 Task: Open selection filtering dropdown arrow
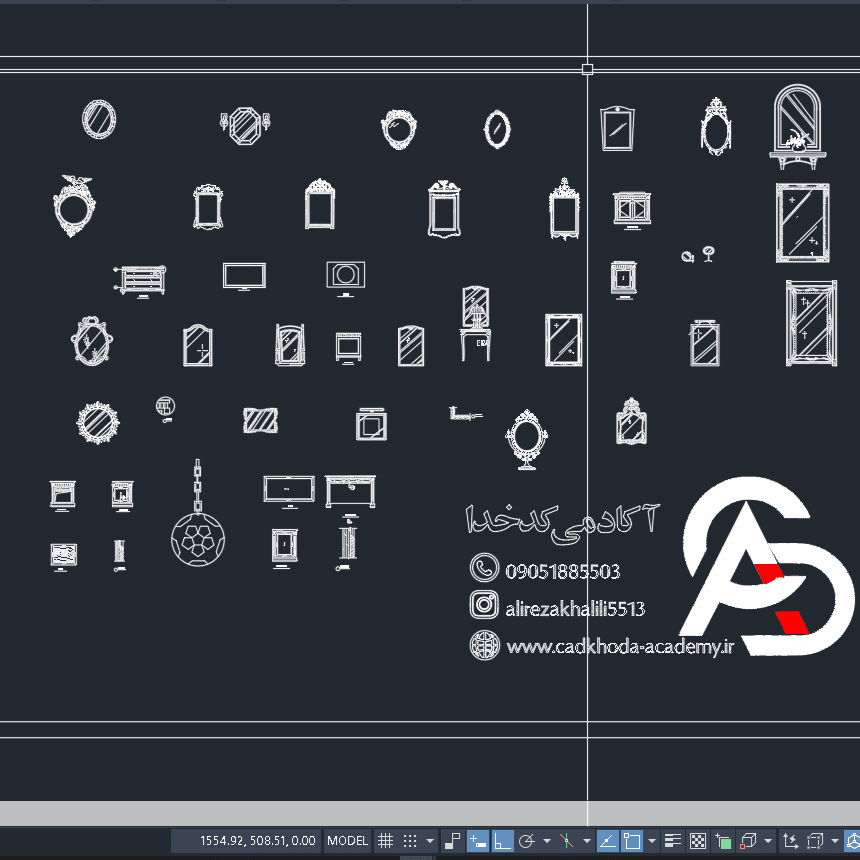click(x=835, y=840)
